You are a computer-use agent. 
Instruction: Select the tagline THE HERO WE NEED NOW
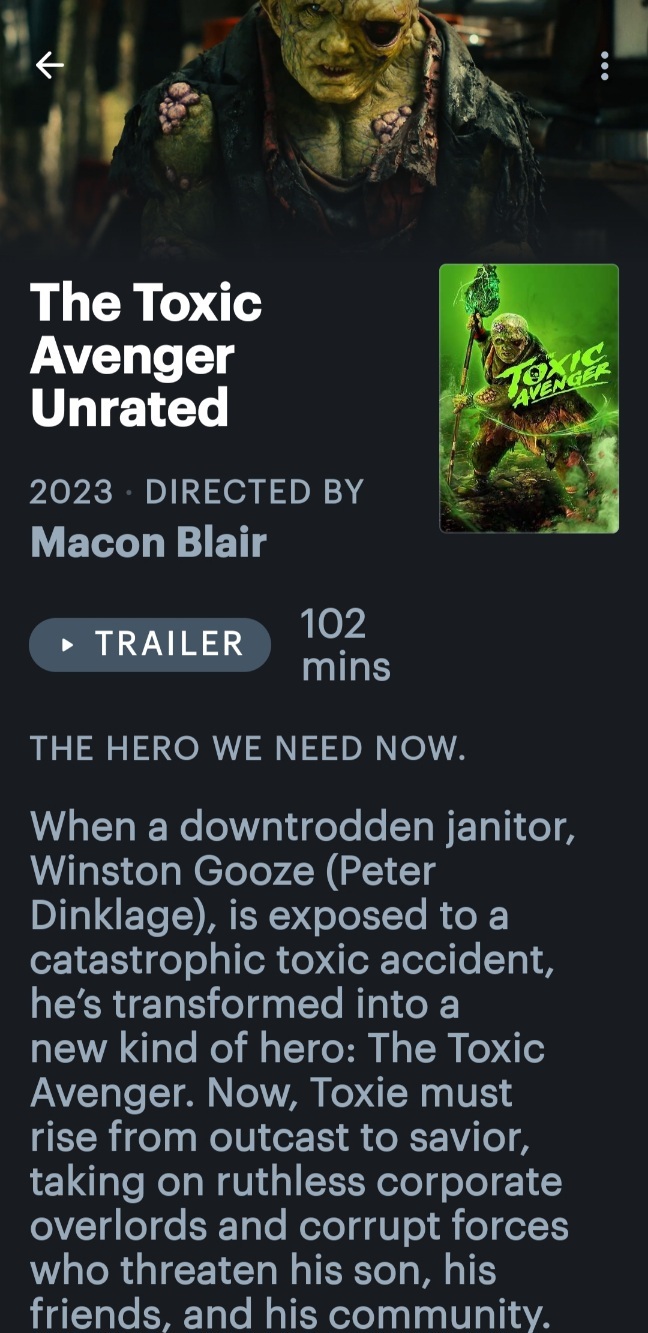click(x=248, y=748)
